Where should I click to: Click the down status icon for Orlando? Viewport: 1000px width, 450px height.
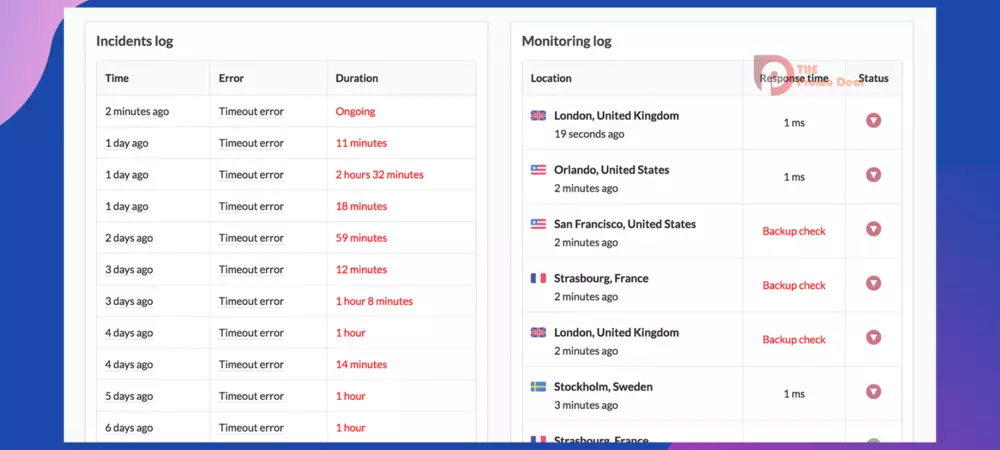coord(873,175)
